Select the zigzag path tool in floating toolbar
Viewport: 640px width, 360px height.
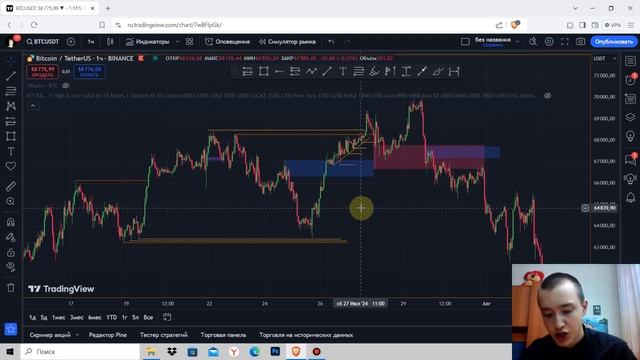click(311, 72)
